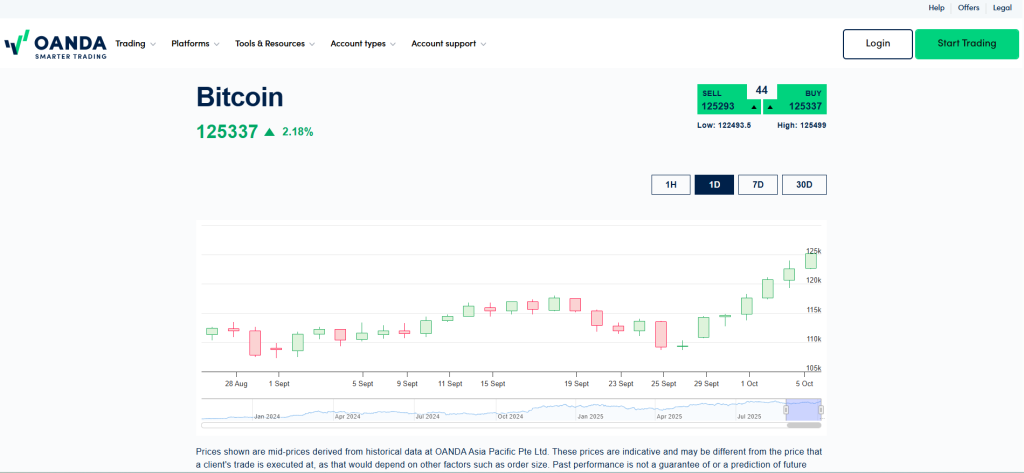Expand the Trading chevron arrow
The height and width of the screenshot is (473, 1024).
tap(153, 44)
